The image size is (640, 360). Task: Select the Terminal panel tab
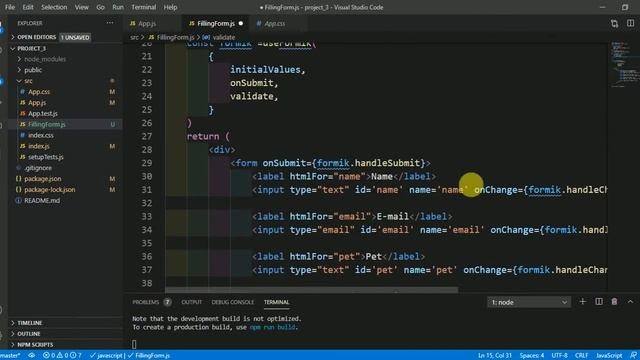pos(276,302)
